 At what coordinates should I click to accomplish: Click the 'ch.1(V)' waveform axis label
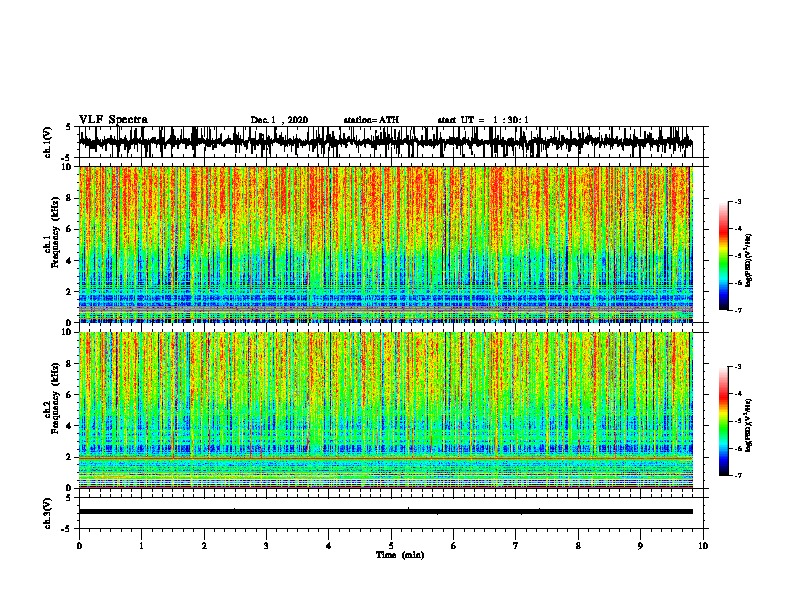(x=48, y=142)
